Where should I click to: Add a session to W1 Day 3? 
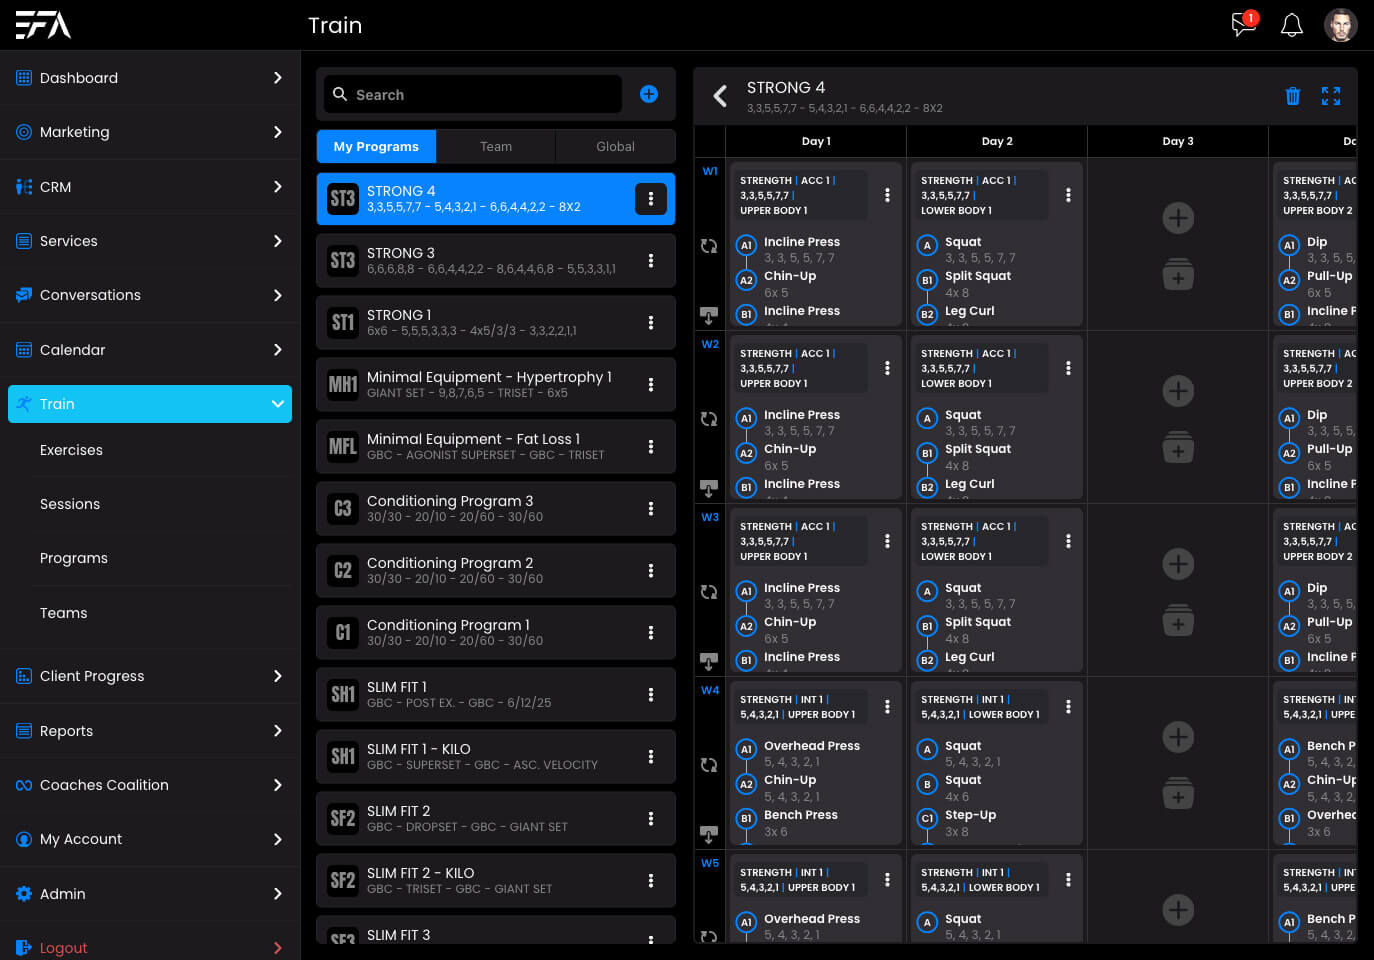click(x=1178, y=218)
